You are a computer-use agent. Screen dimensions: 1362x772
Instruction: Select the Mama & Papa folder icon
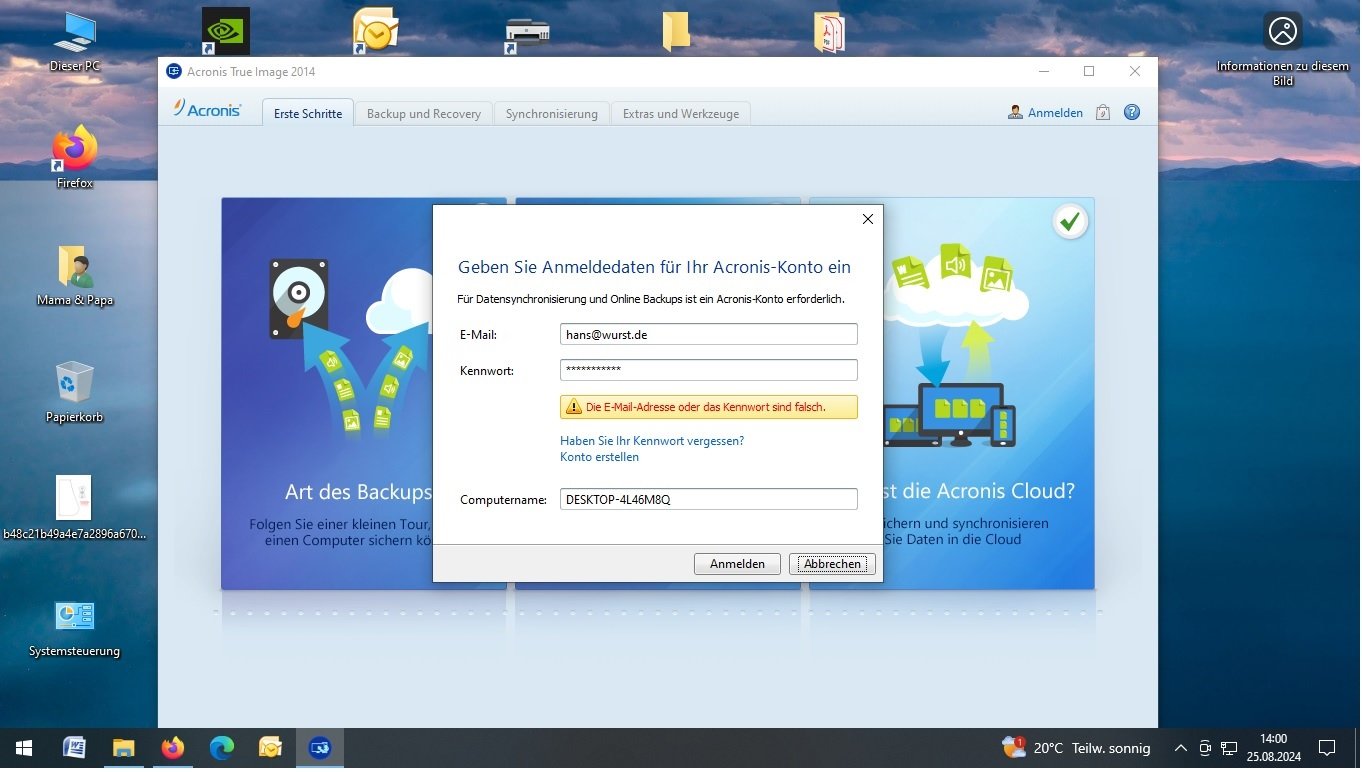75,267
